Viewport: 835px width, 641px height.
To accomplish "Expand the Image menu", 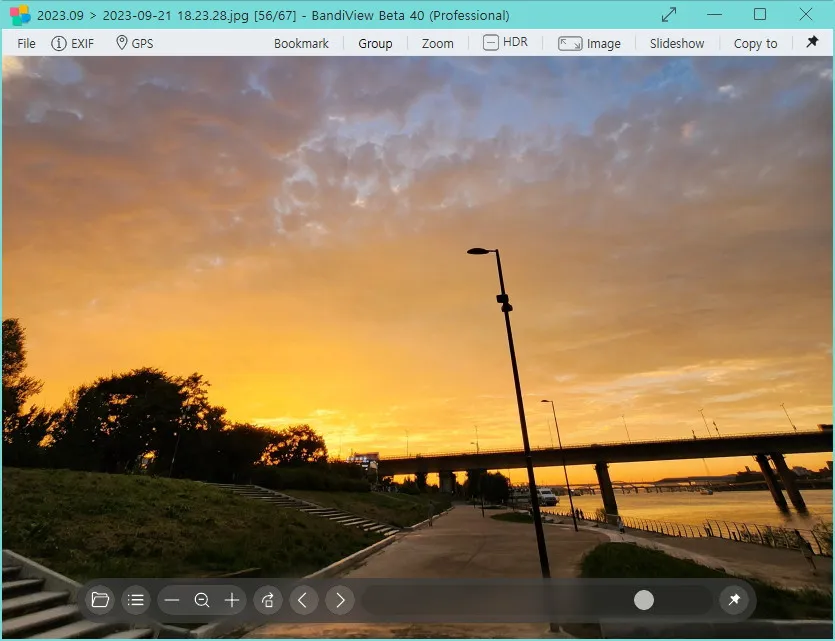I will tap(590, 44).
